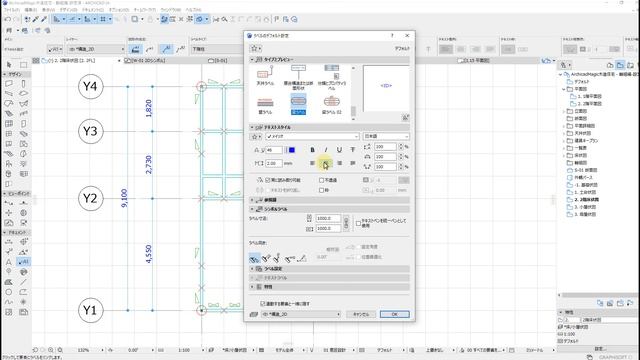640x360 pixels.
Task: Open the dialog's top favorites star dropdown
Action: coord(256,49)
